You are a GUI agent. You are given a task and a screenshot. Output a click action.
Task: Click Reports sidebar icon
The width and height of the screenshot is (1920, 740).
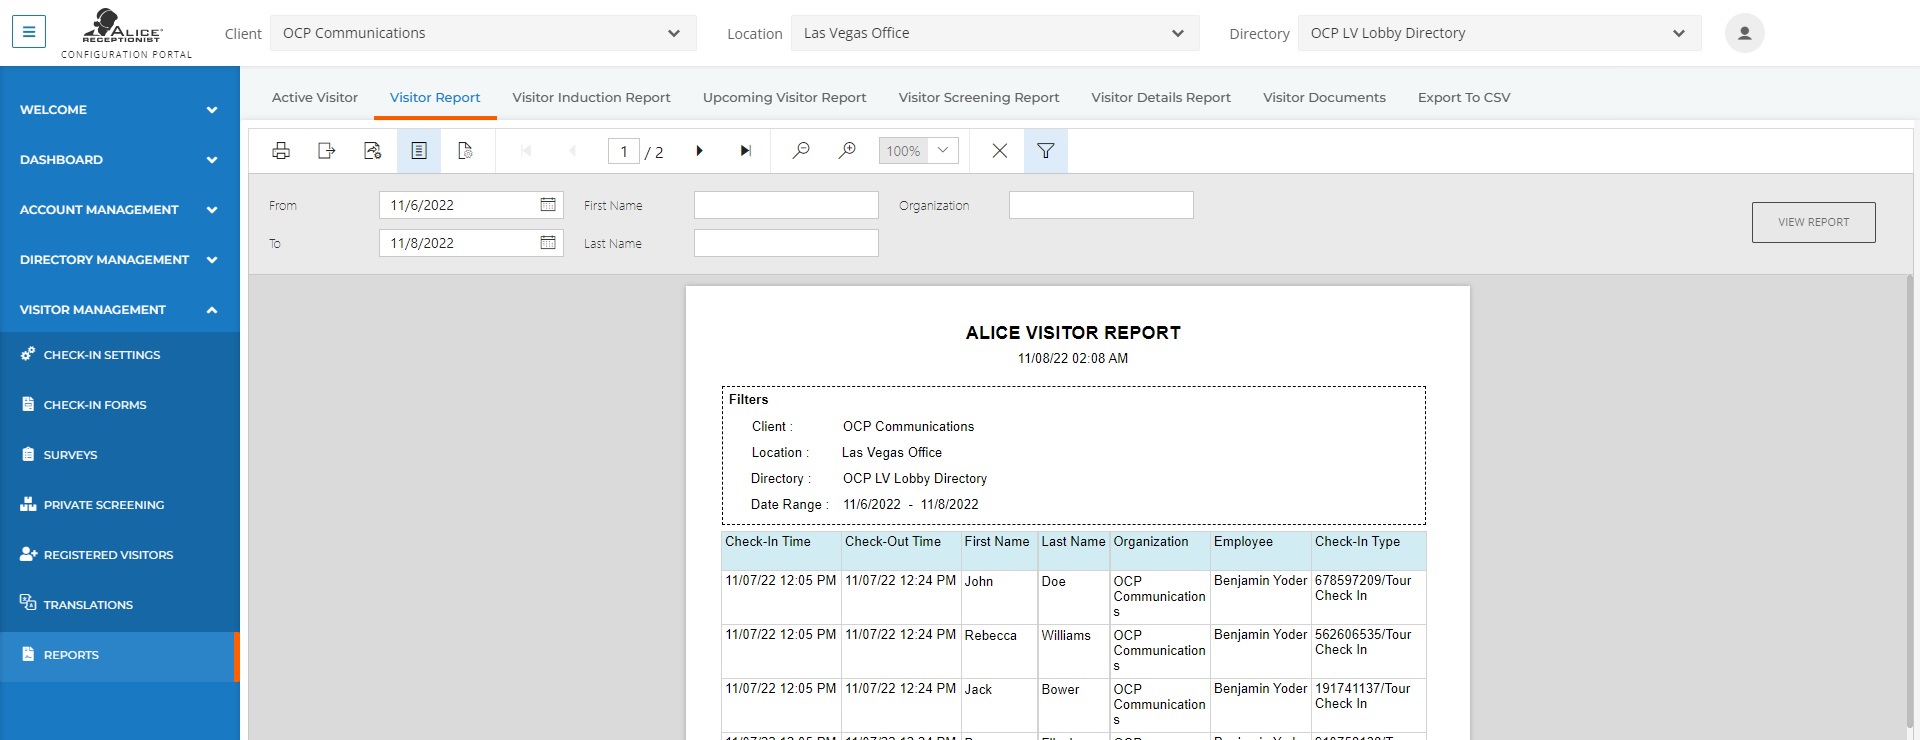click(x=28, y=654)
